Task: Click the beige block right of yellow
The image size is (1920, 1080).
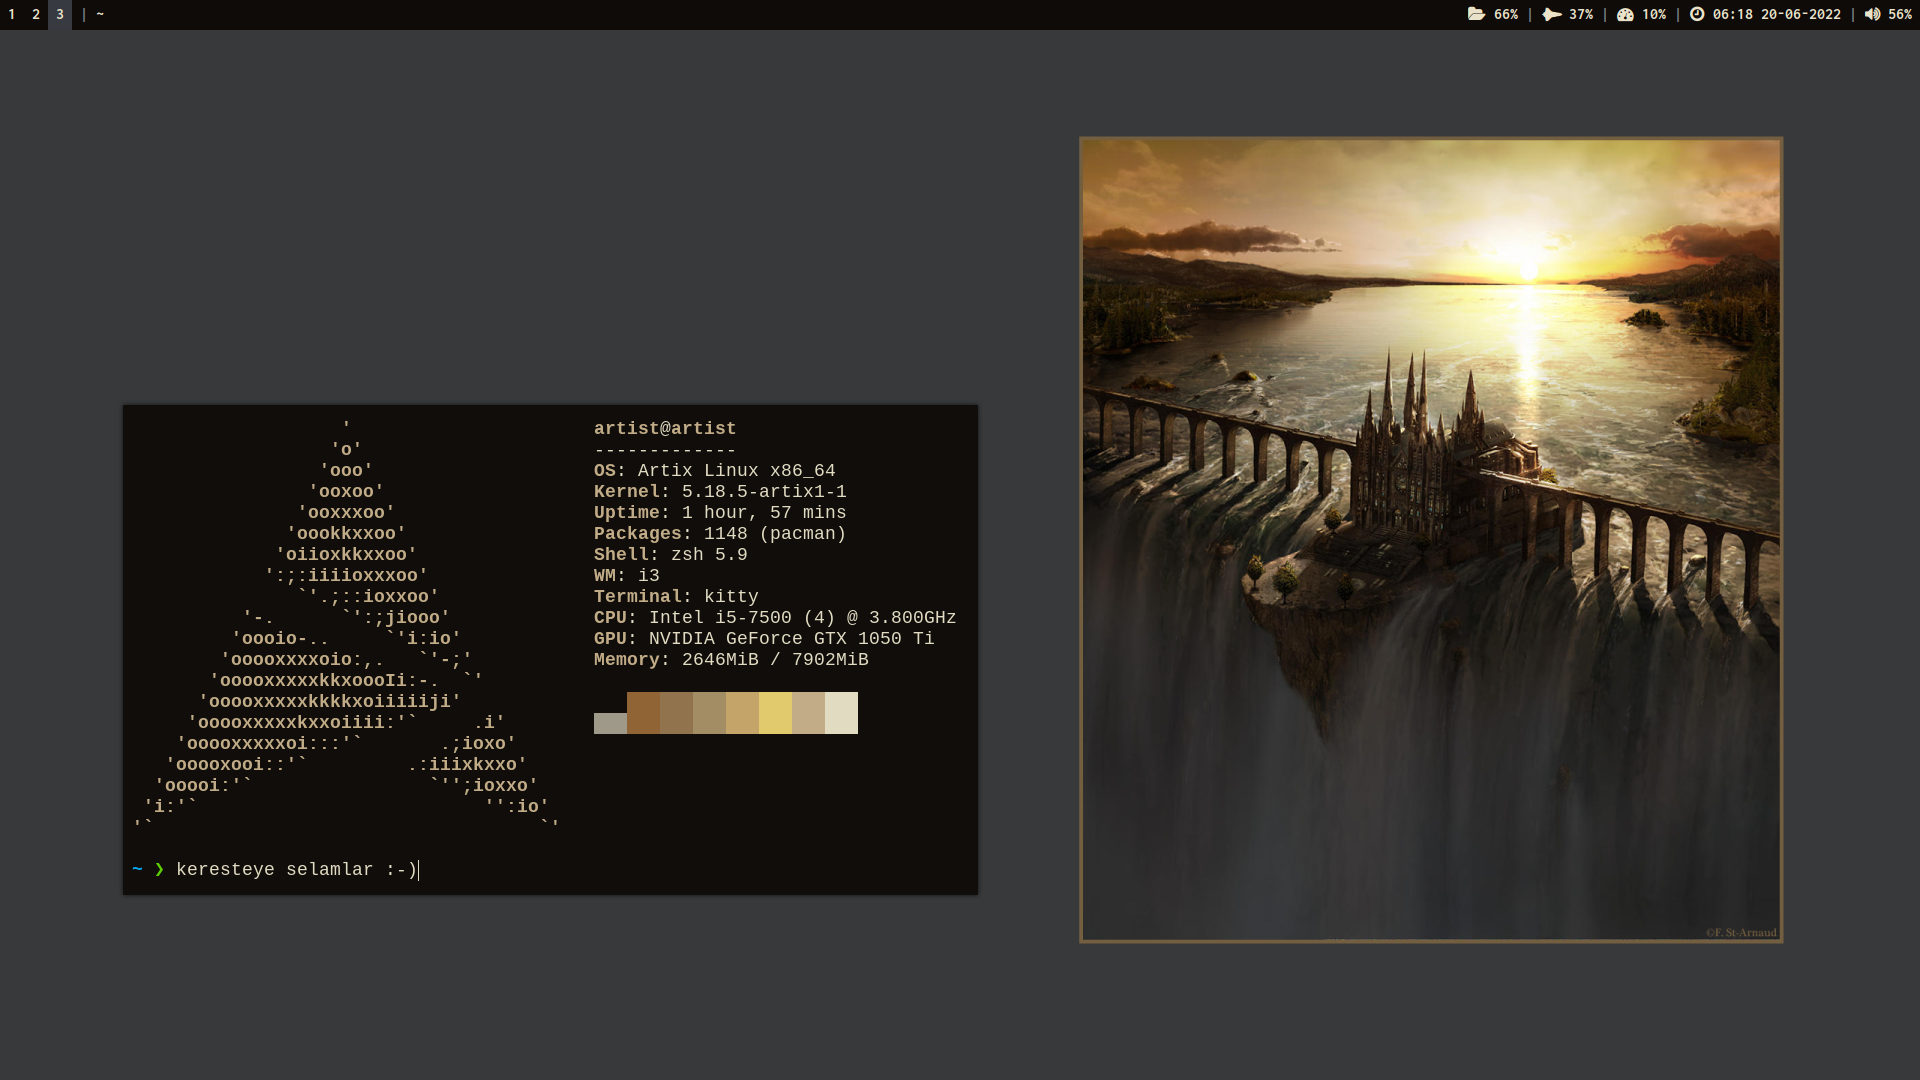Action: 808,713
